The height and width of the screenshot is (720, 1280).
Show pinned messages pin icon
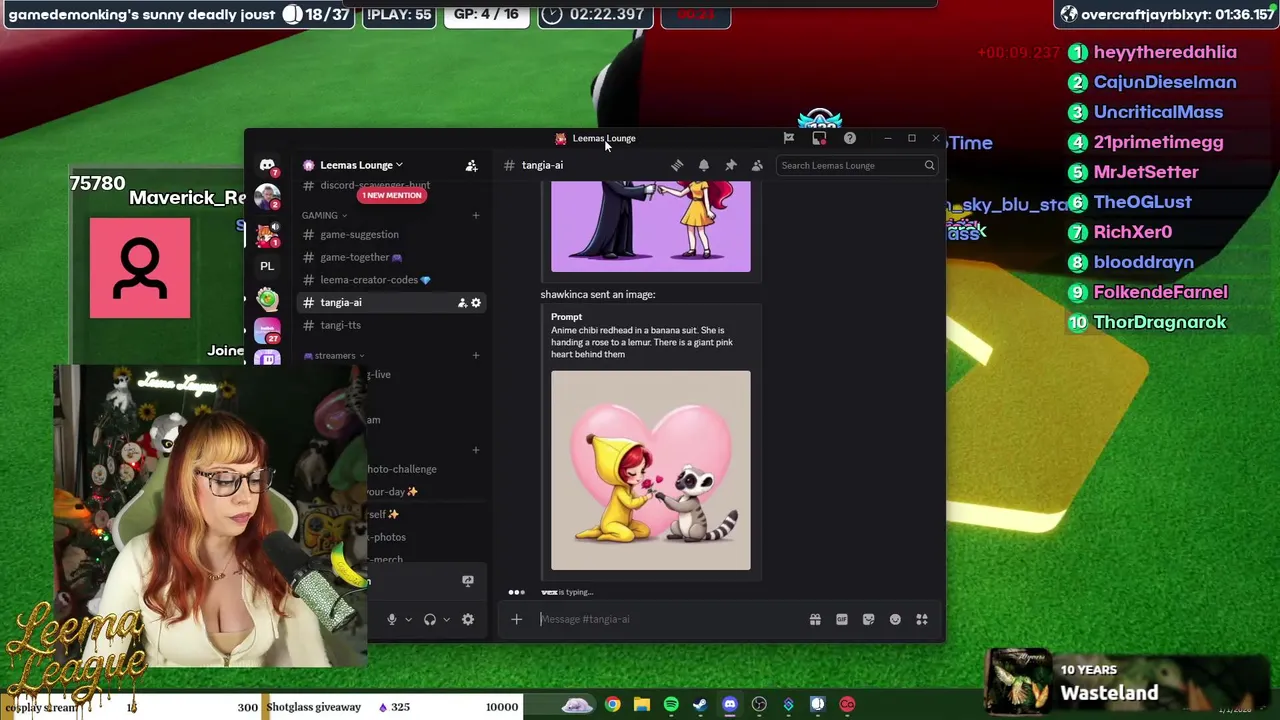coord(731,165)
